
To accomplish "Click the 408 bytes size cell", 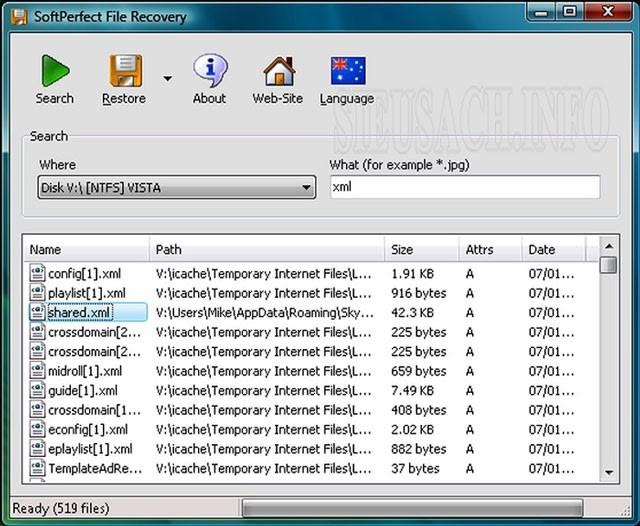I will 419,410.
